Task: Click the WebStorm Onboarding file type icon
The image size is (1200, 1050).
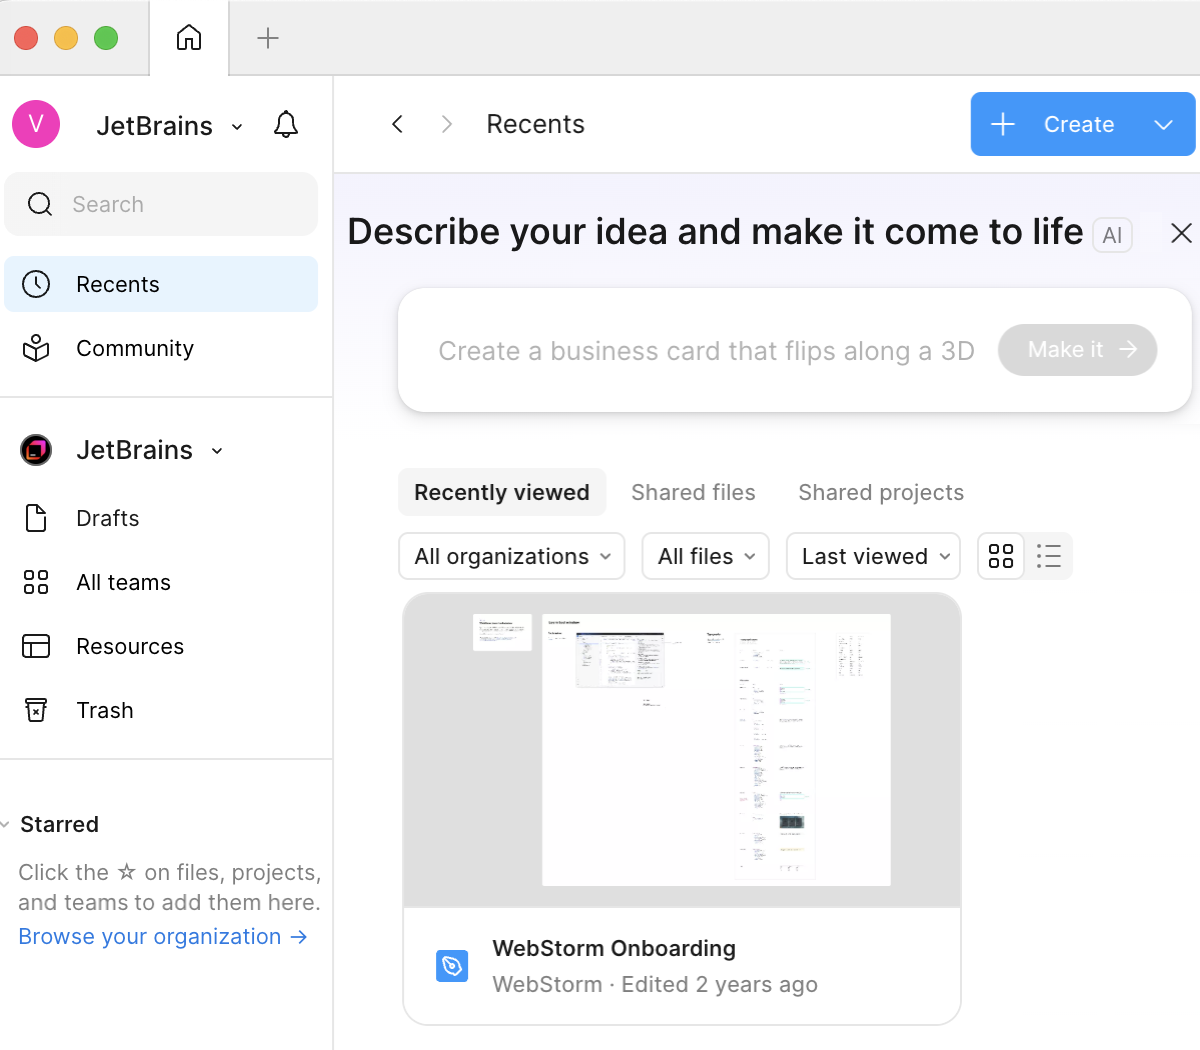Action: [452, 965]
